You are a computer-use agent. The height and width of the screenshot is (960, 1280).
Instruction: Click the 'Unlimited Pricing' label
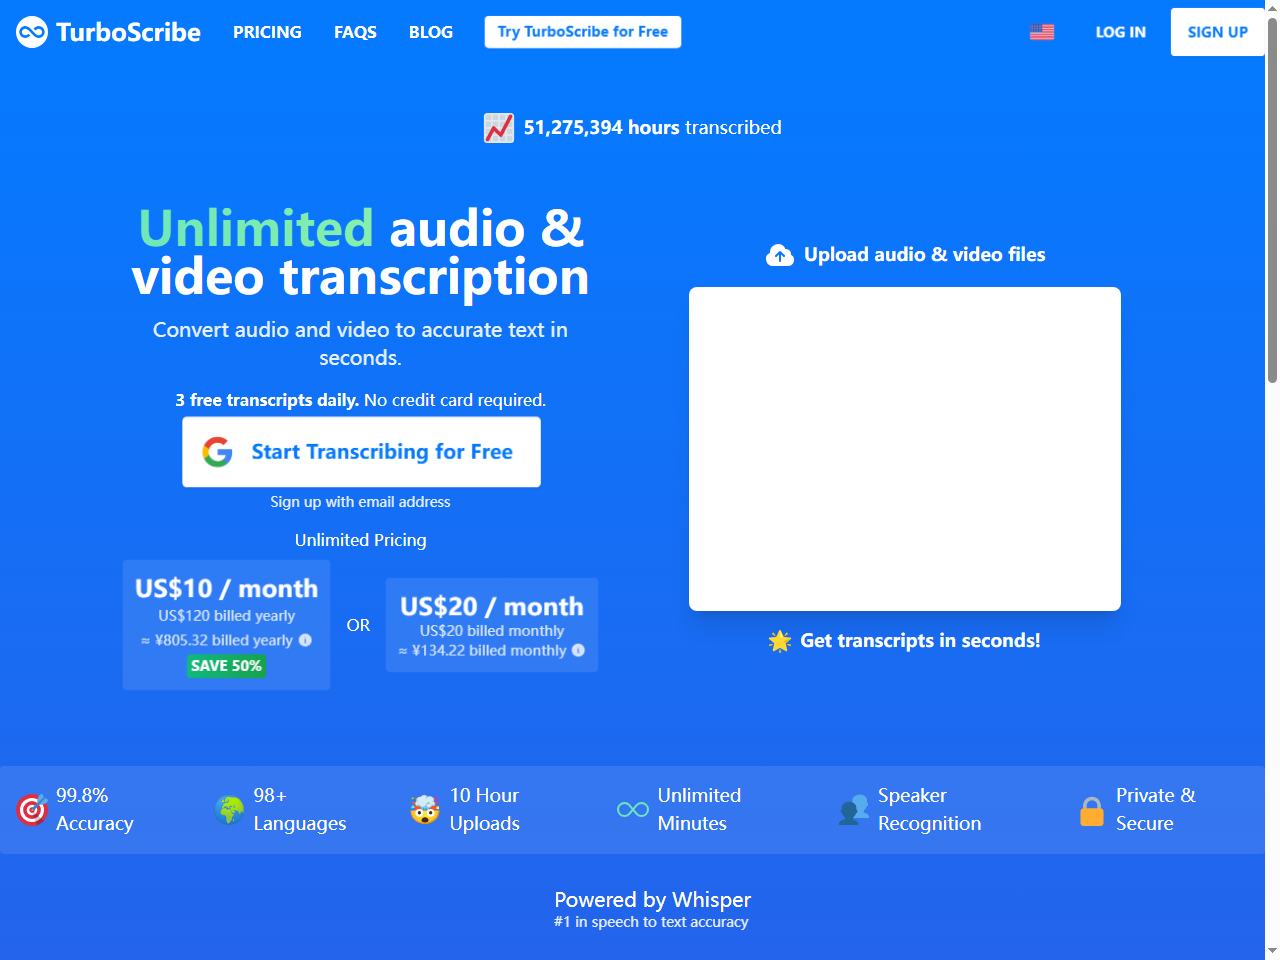coord(361,540)
